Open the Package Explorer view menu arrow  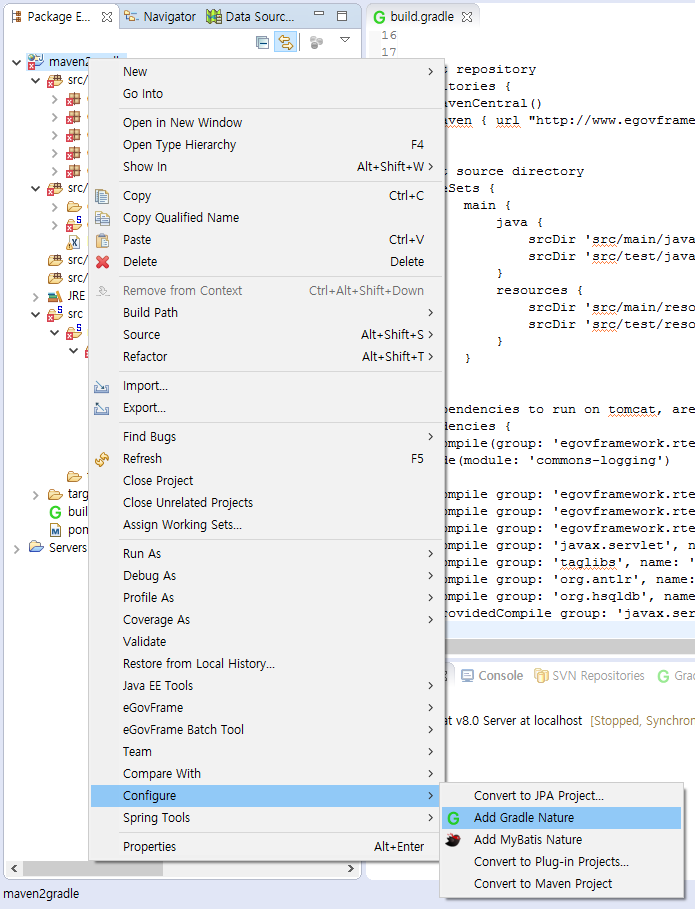coord(345,41)
